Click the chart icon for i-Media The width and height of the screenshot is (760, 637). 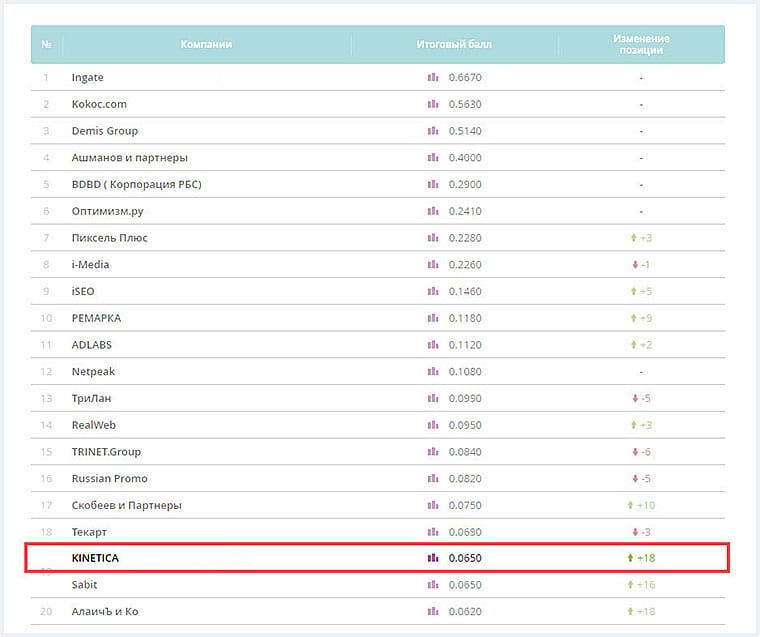(433, 264)
